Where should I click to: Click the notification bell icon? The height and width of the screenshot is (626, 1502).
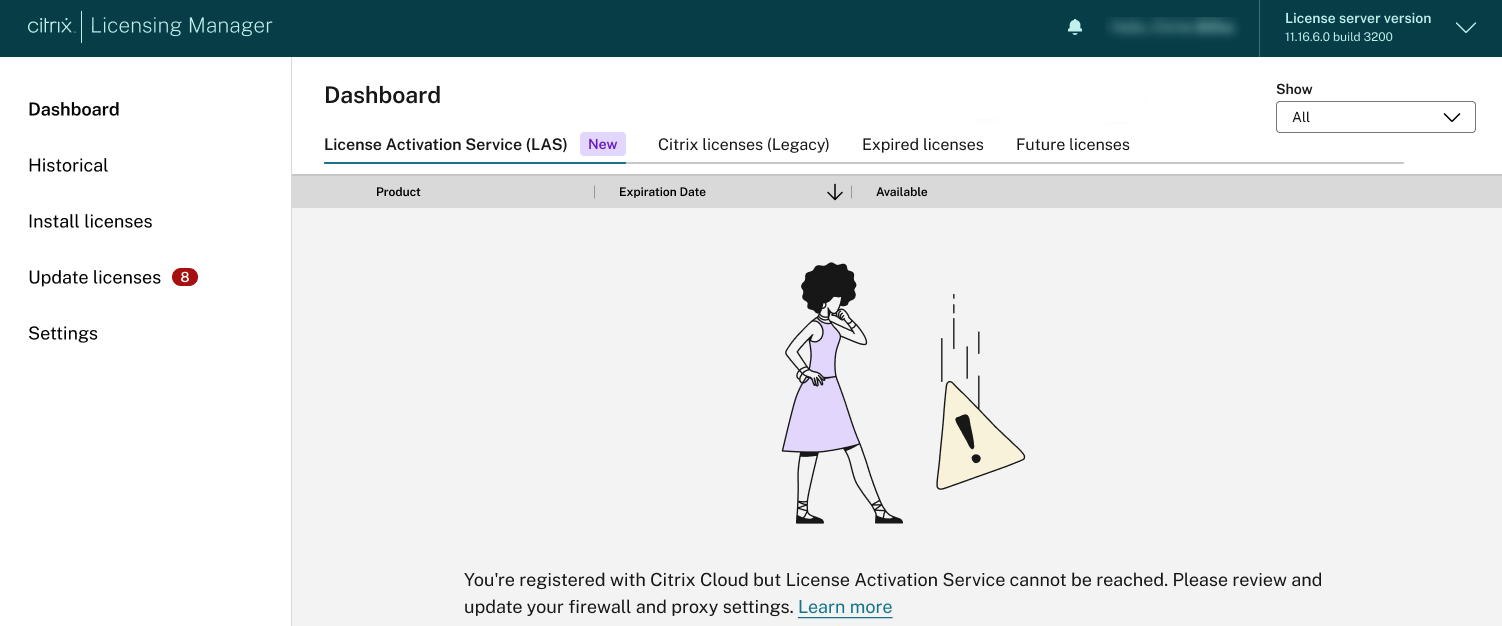1075,27
